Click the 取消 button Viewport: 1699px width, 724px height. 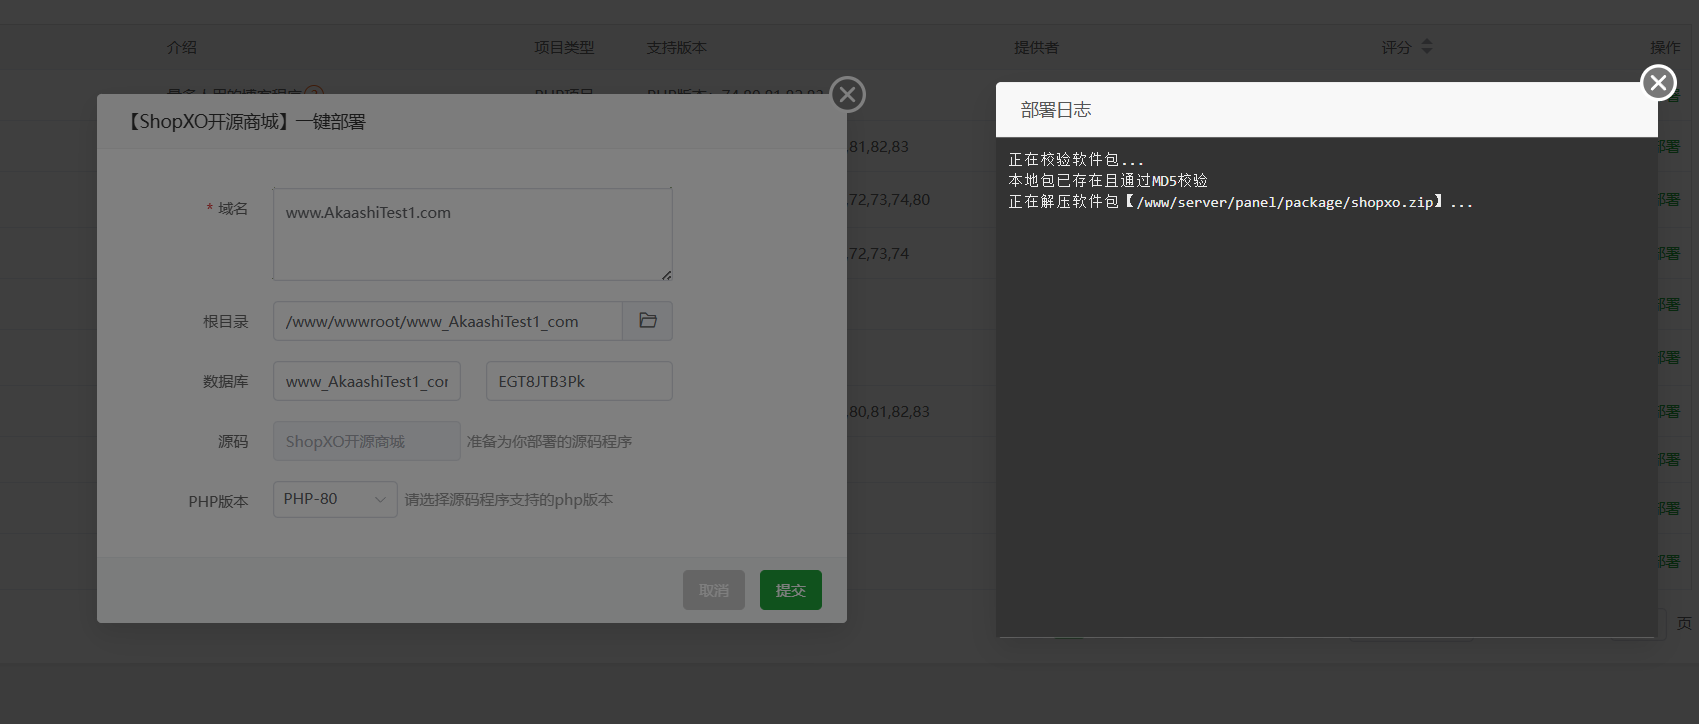714,590
